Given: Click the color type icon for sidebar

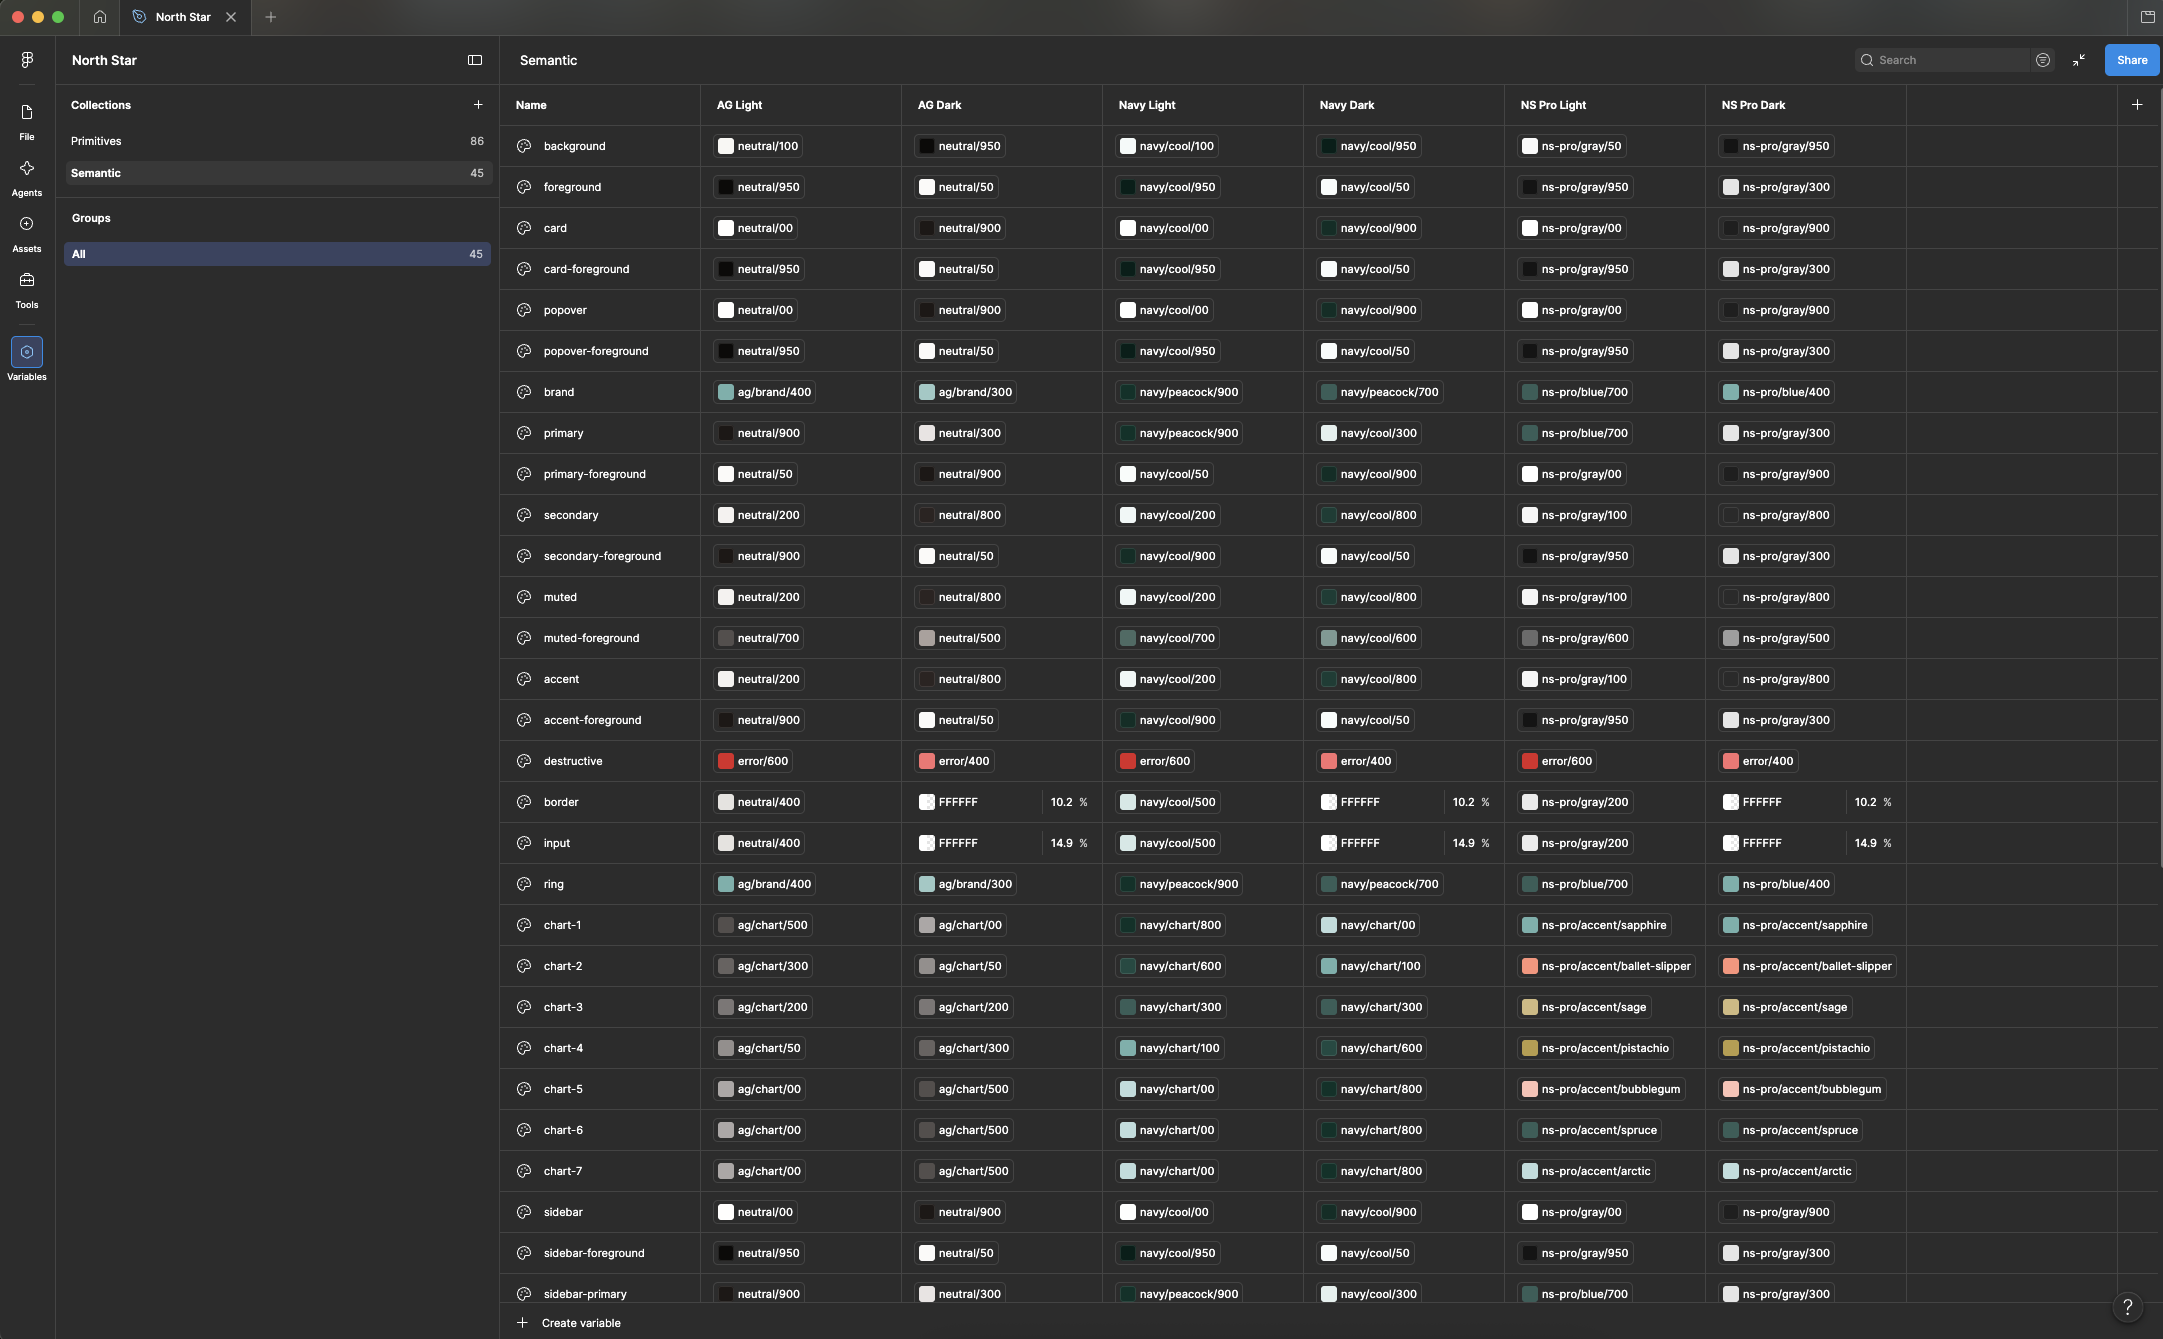Looking at the screenshot, I should click(x=524, y=1212).
